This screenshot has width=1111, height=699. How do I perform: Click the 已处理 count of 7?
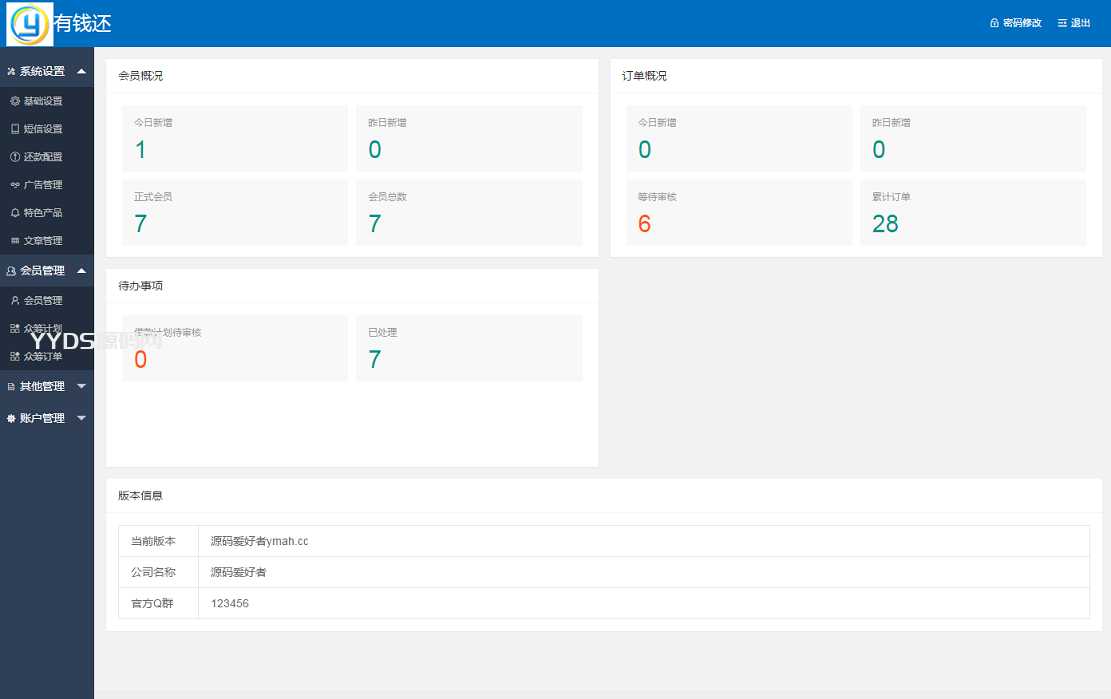[x=375, y=360]
